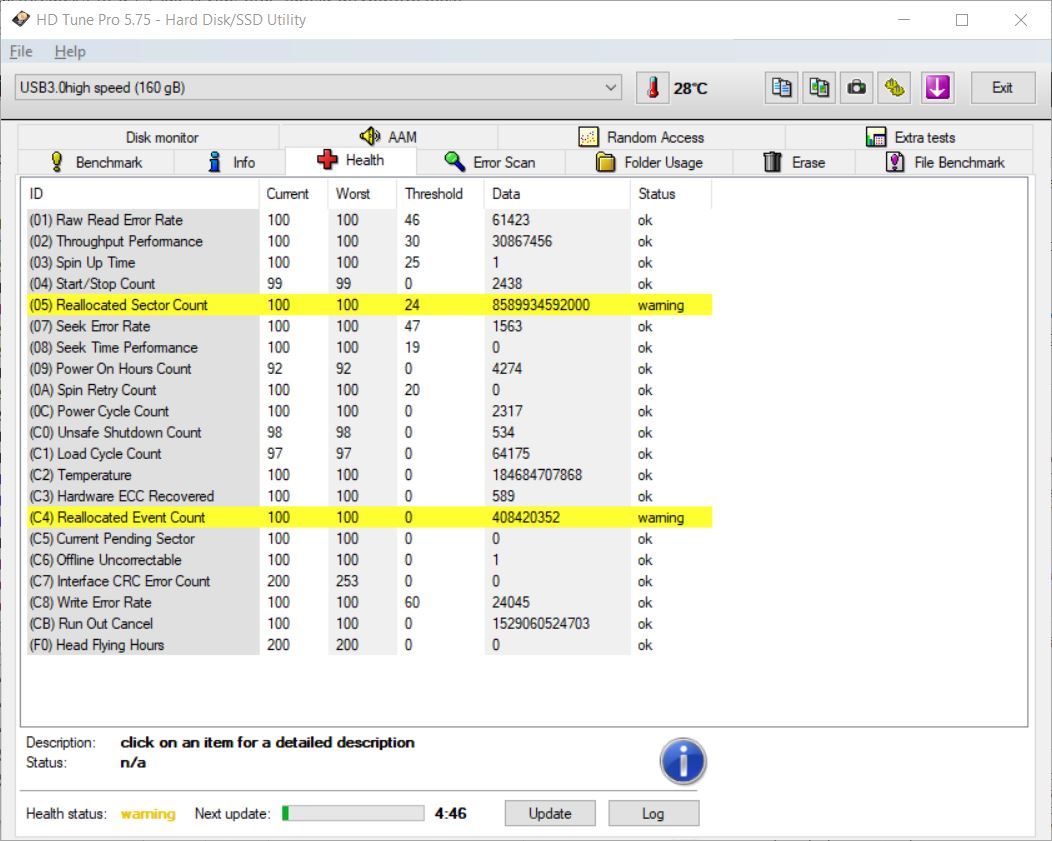Click the thermometer temperature icon
Image resolution: width=1052 pixels, height=841 pixels.
(x=653, y=88)
